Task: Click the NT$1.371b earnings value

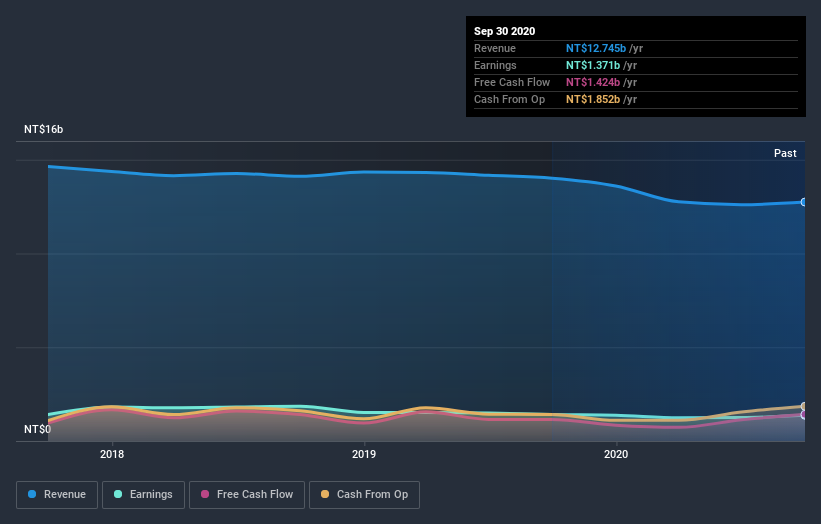Action: click(x=593, y=65)
